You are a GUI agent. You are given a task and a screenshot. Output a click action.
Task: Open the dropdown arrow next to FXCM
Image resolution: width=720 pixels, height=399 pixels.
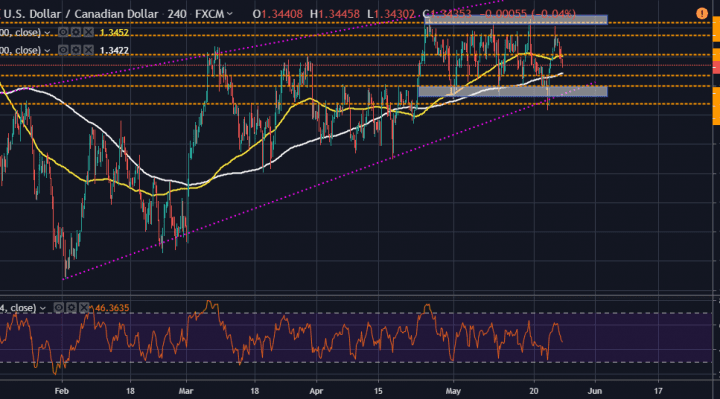[230, 14]
